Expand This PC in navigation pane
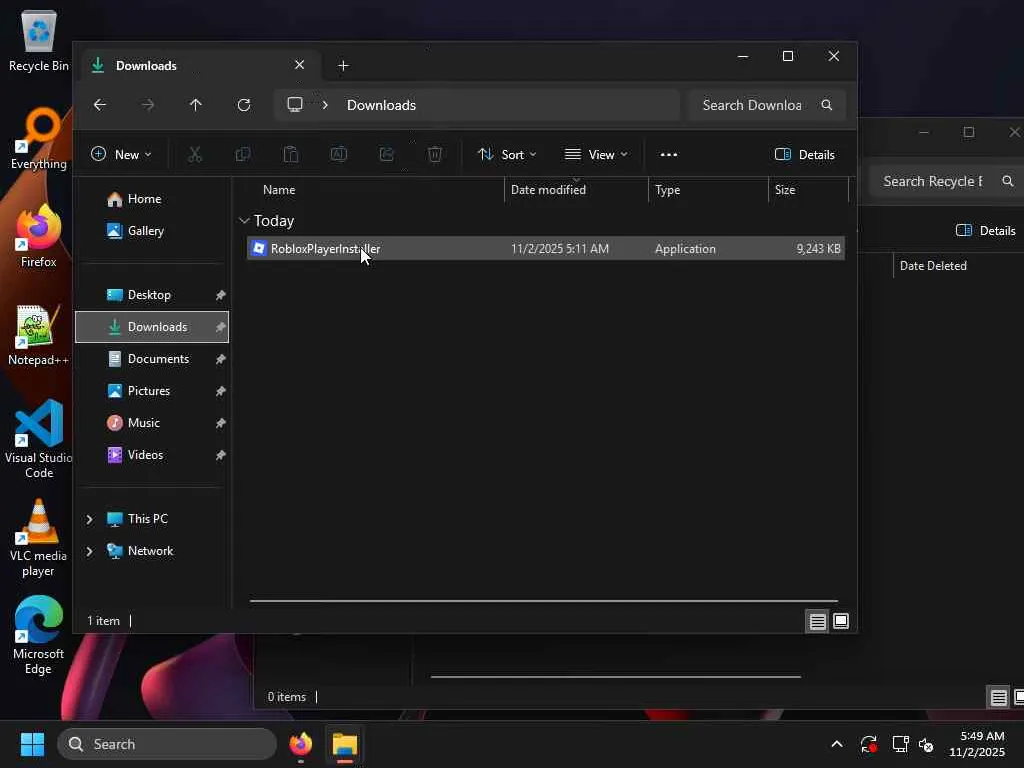Image resolution: width=1024 pixels, height=768 pixels. (89, 519)
